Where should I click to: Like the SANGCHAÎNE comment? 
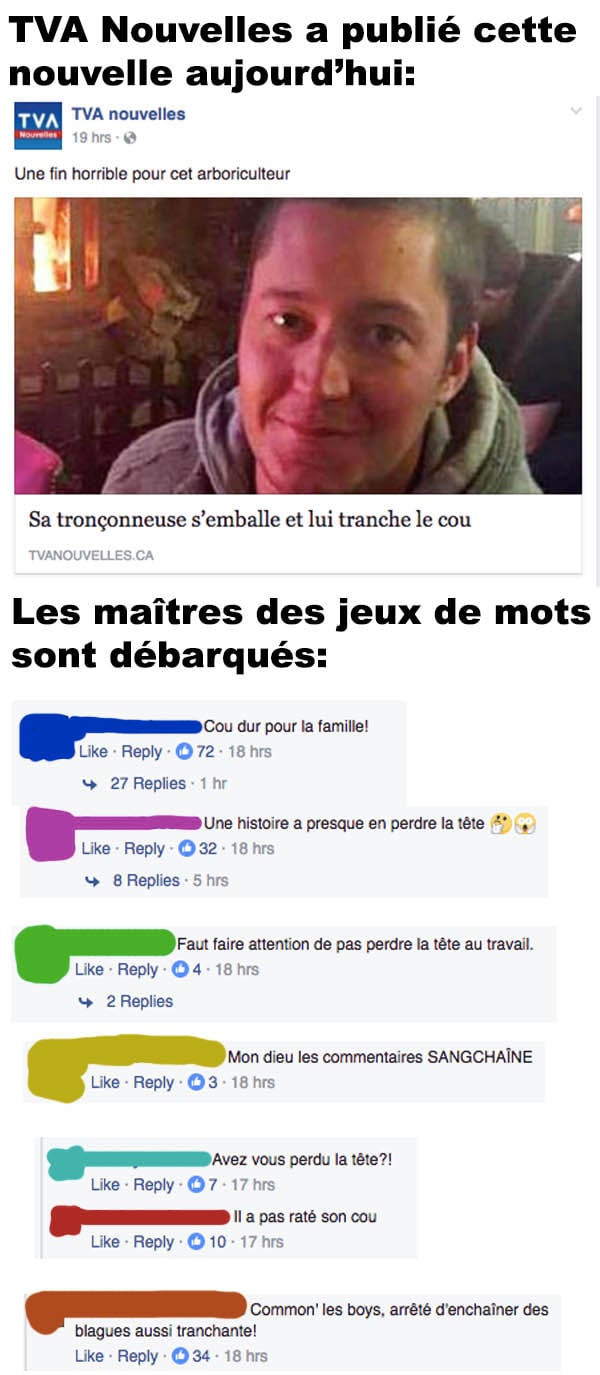[105, 1082]
